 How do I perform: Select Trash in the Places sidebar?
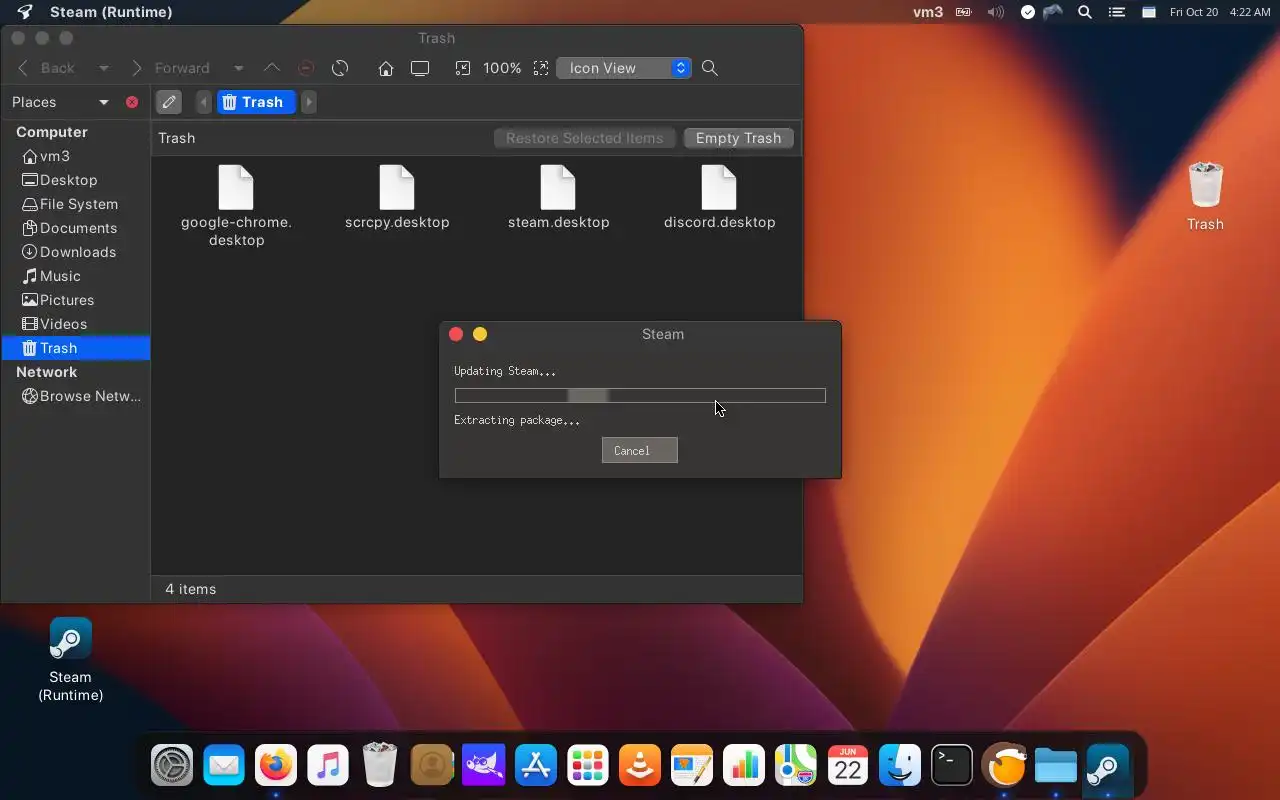click(x=75, y=348)
